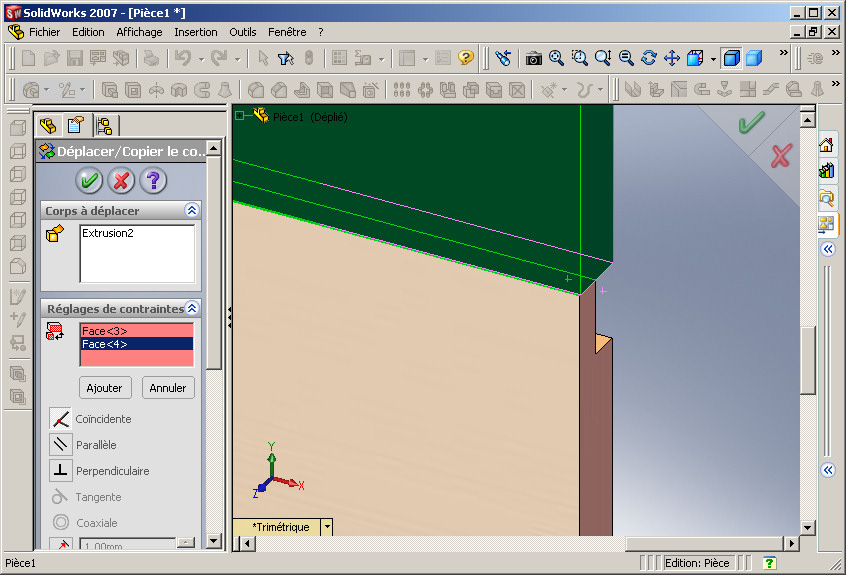Viewport: 846px width, 575px height.
Task: Choose the Coaxiale constraint
Action: pos(60,522)
